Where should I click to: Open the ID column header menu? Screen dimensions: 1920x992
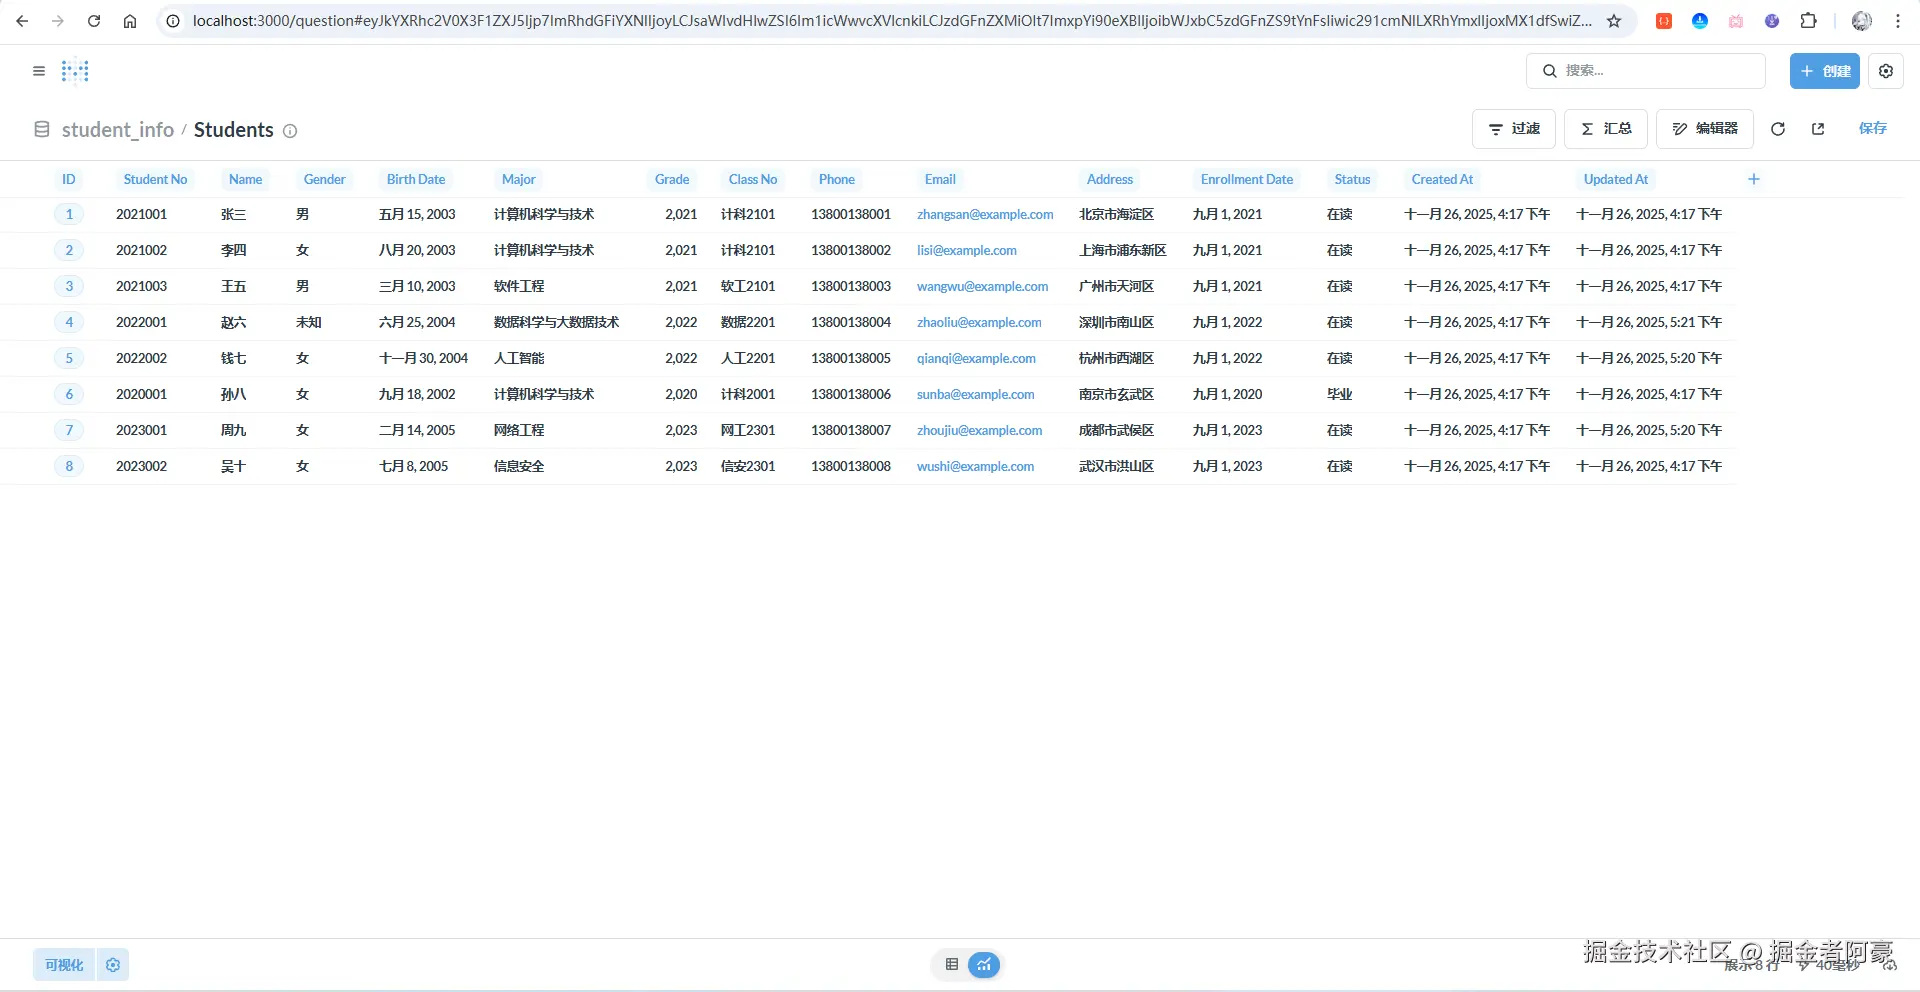[69, 179]
